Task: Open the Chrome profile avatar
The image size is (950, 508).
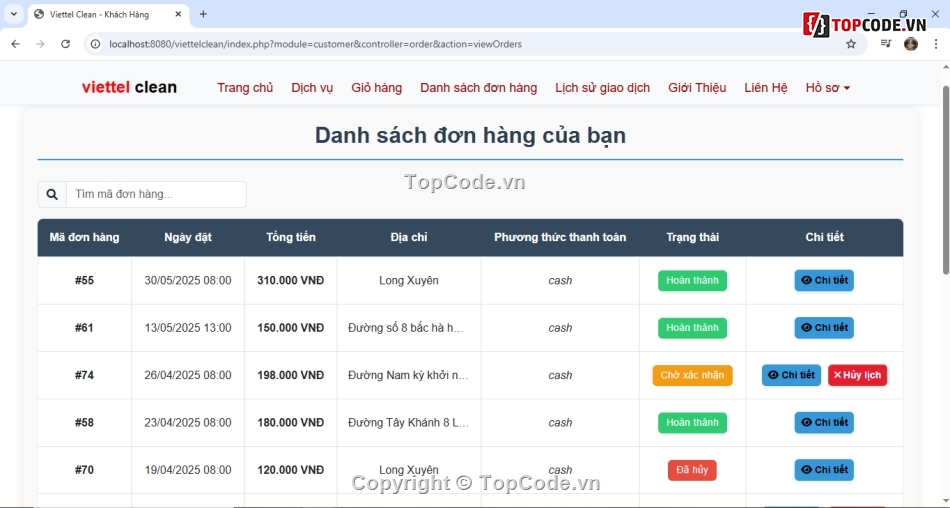Action: pyautogui.click(x=911, y=44)
